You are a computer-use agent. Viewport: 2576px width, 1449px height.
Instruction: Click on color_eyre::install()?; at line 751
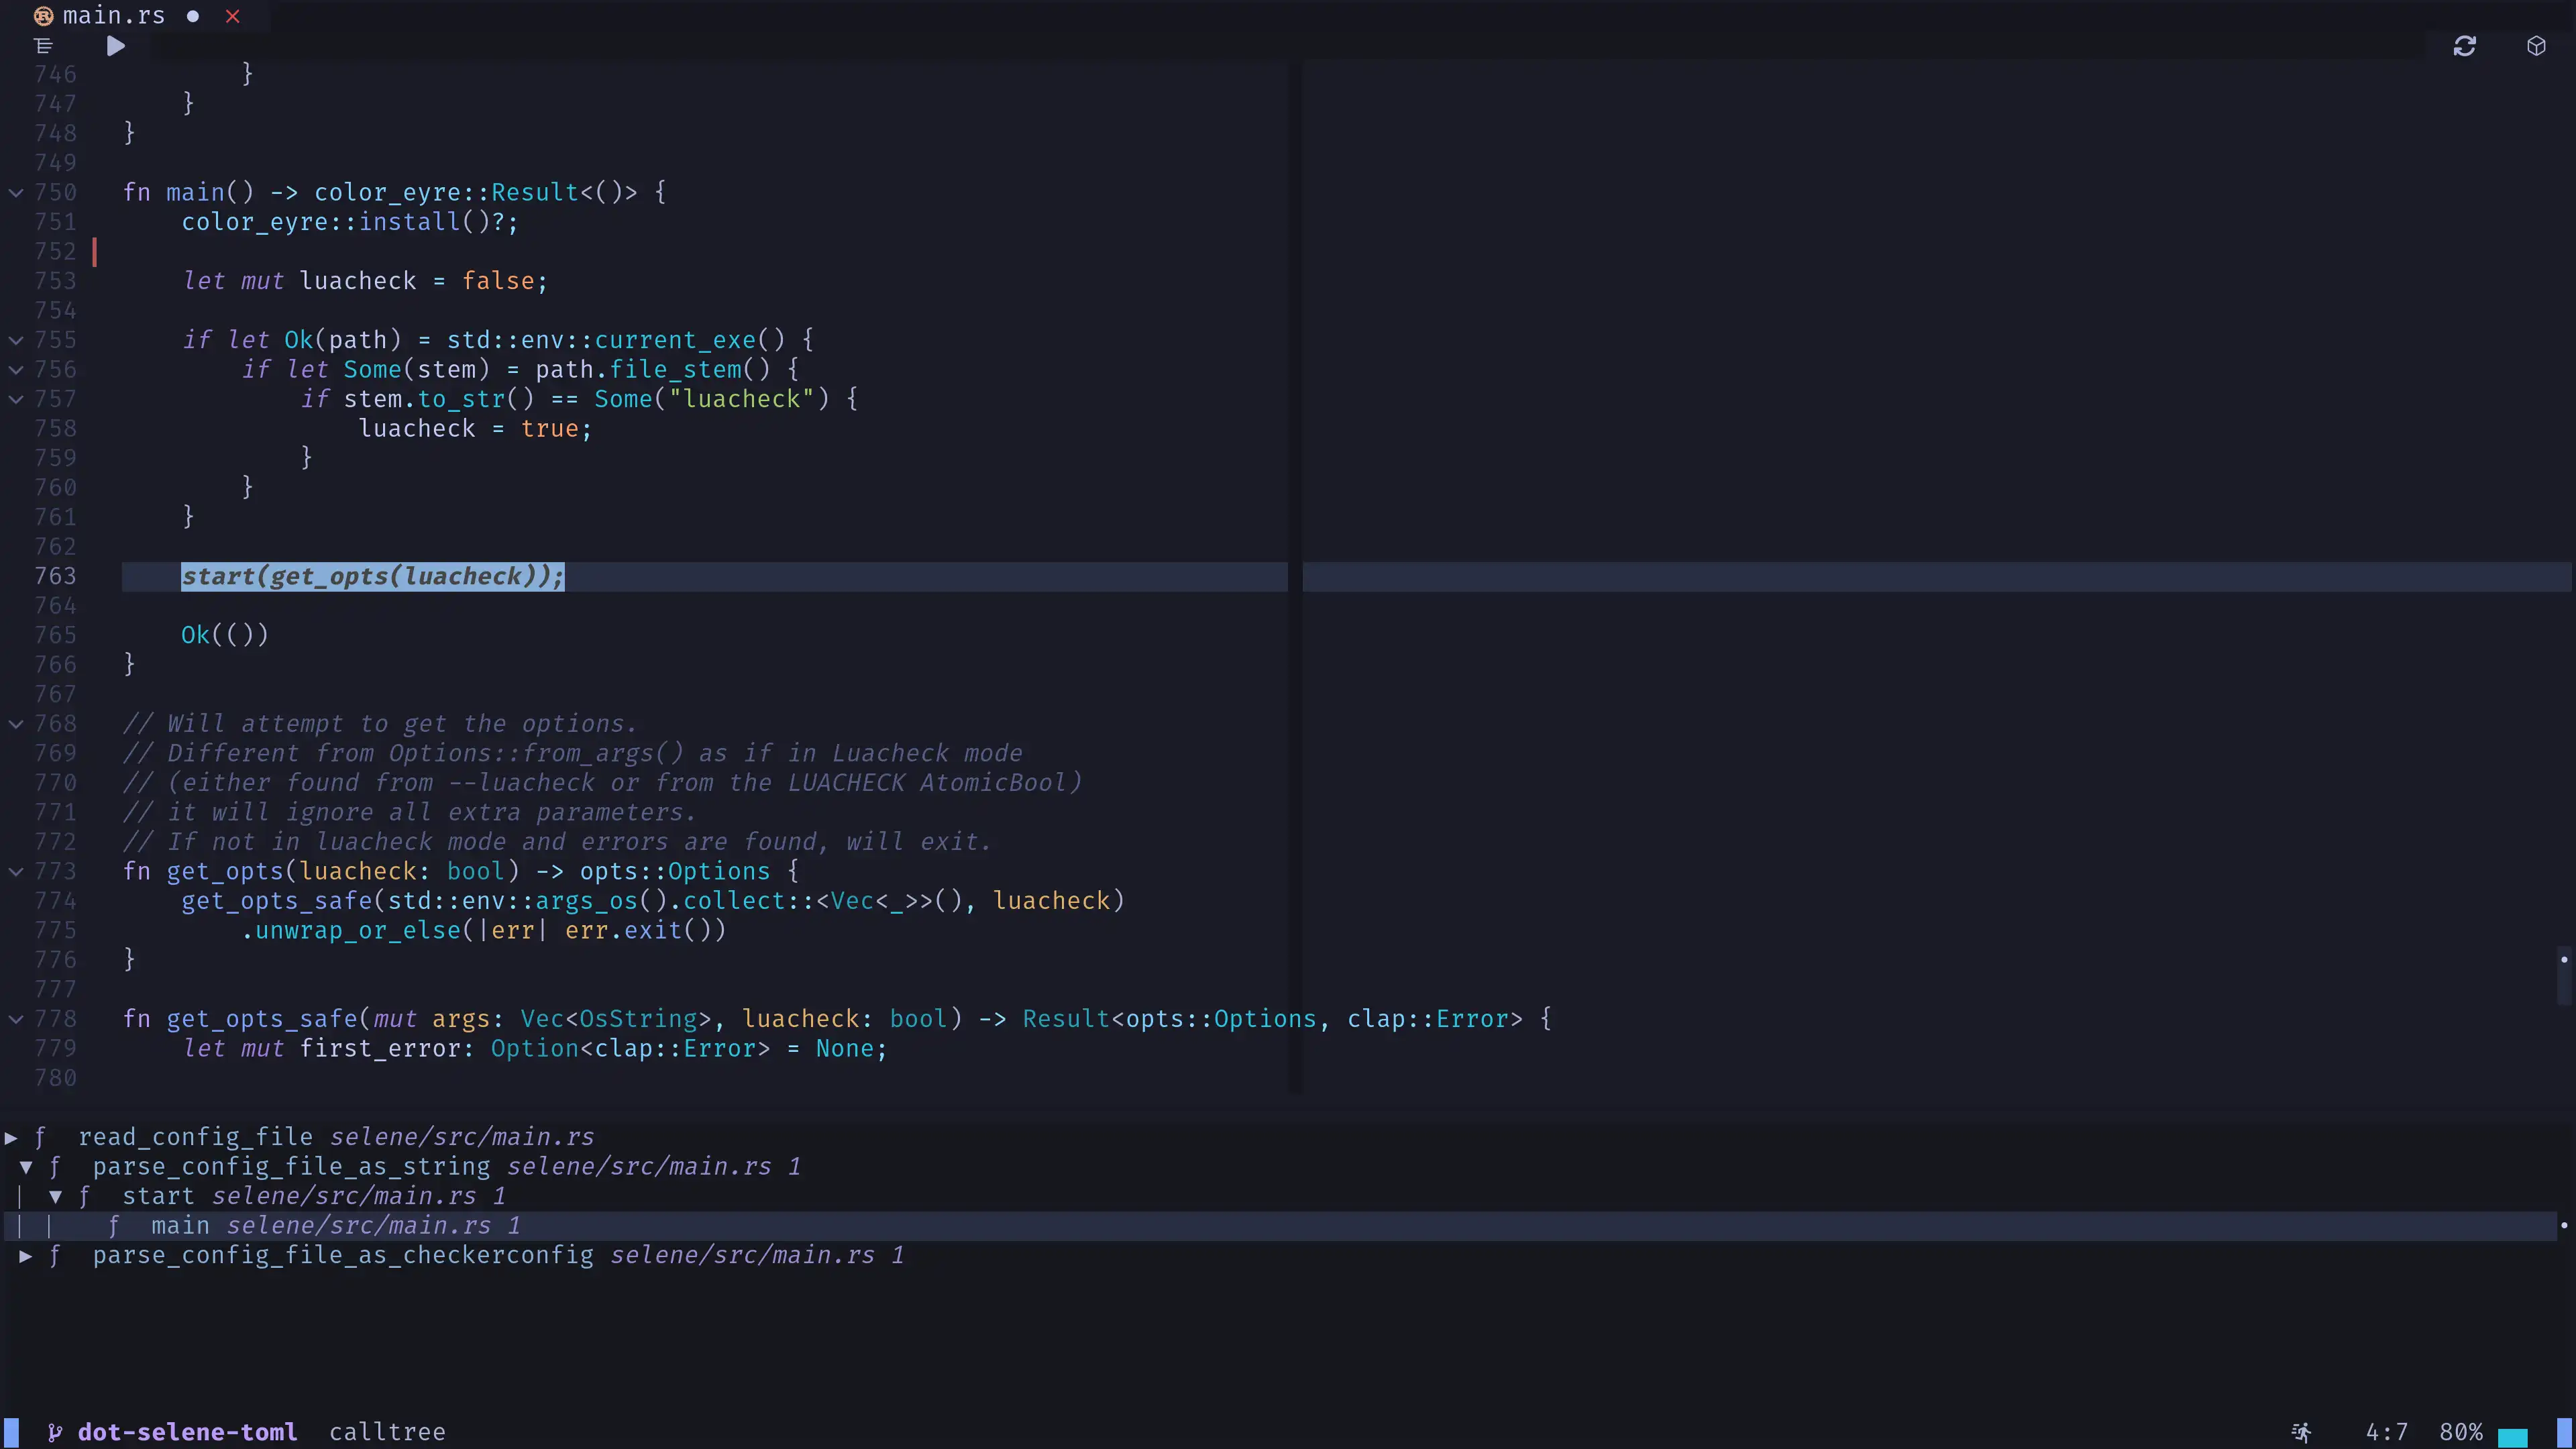point(350,222)
